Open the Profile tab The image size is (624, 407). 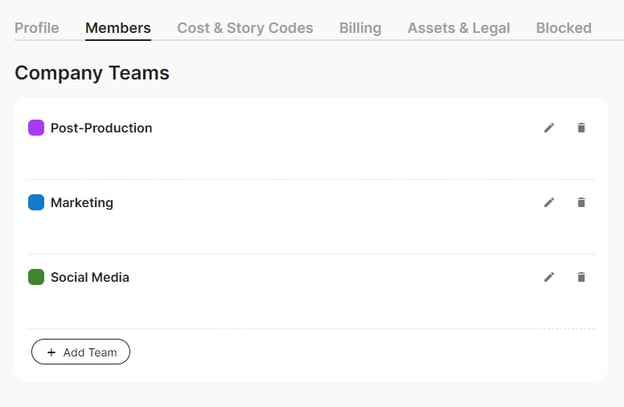click(37, 28)
